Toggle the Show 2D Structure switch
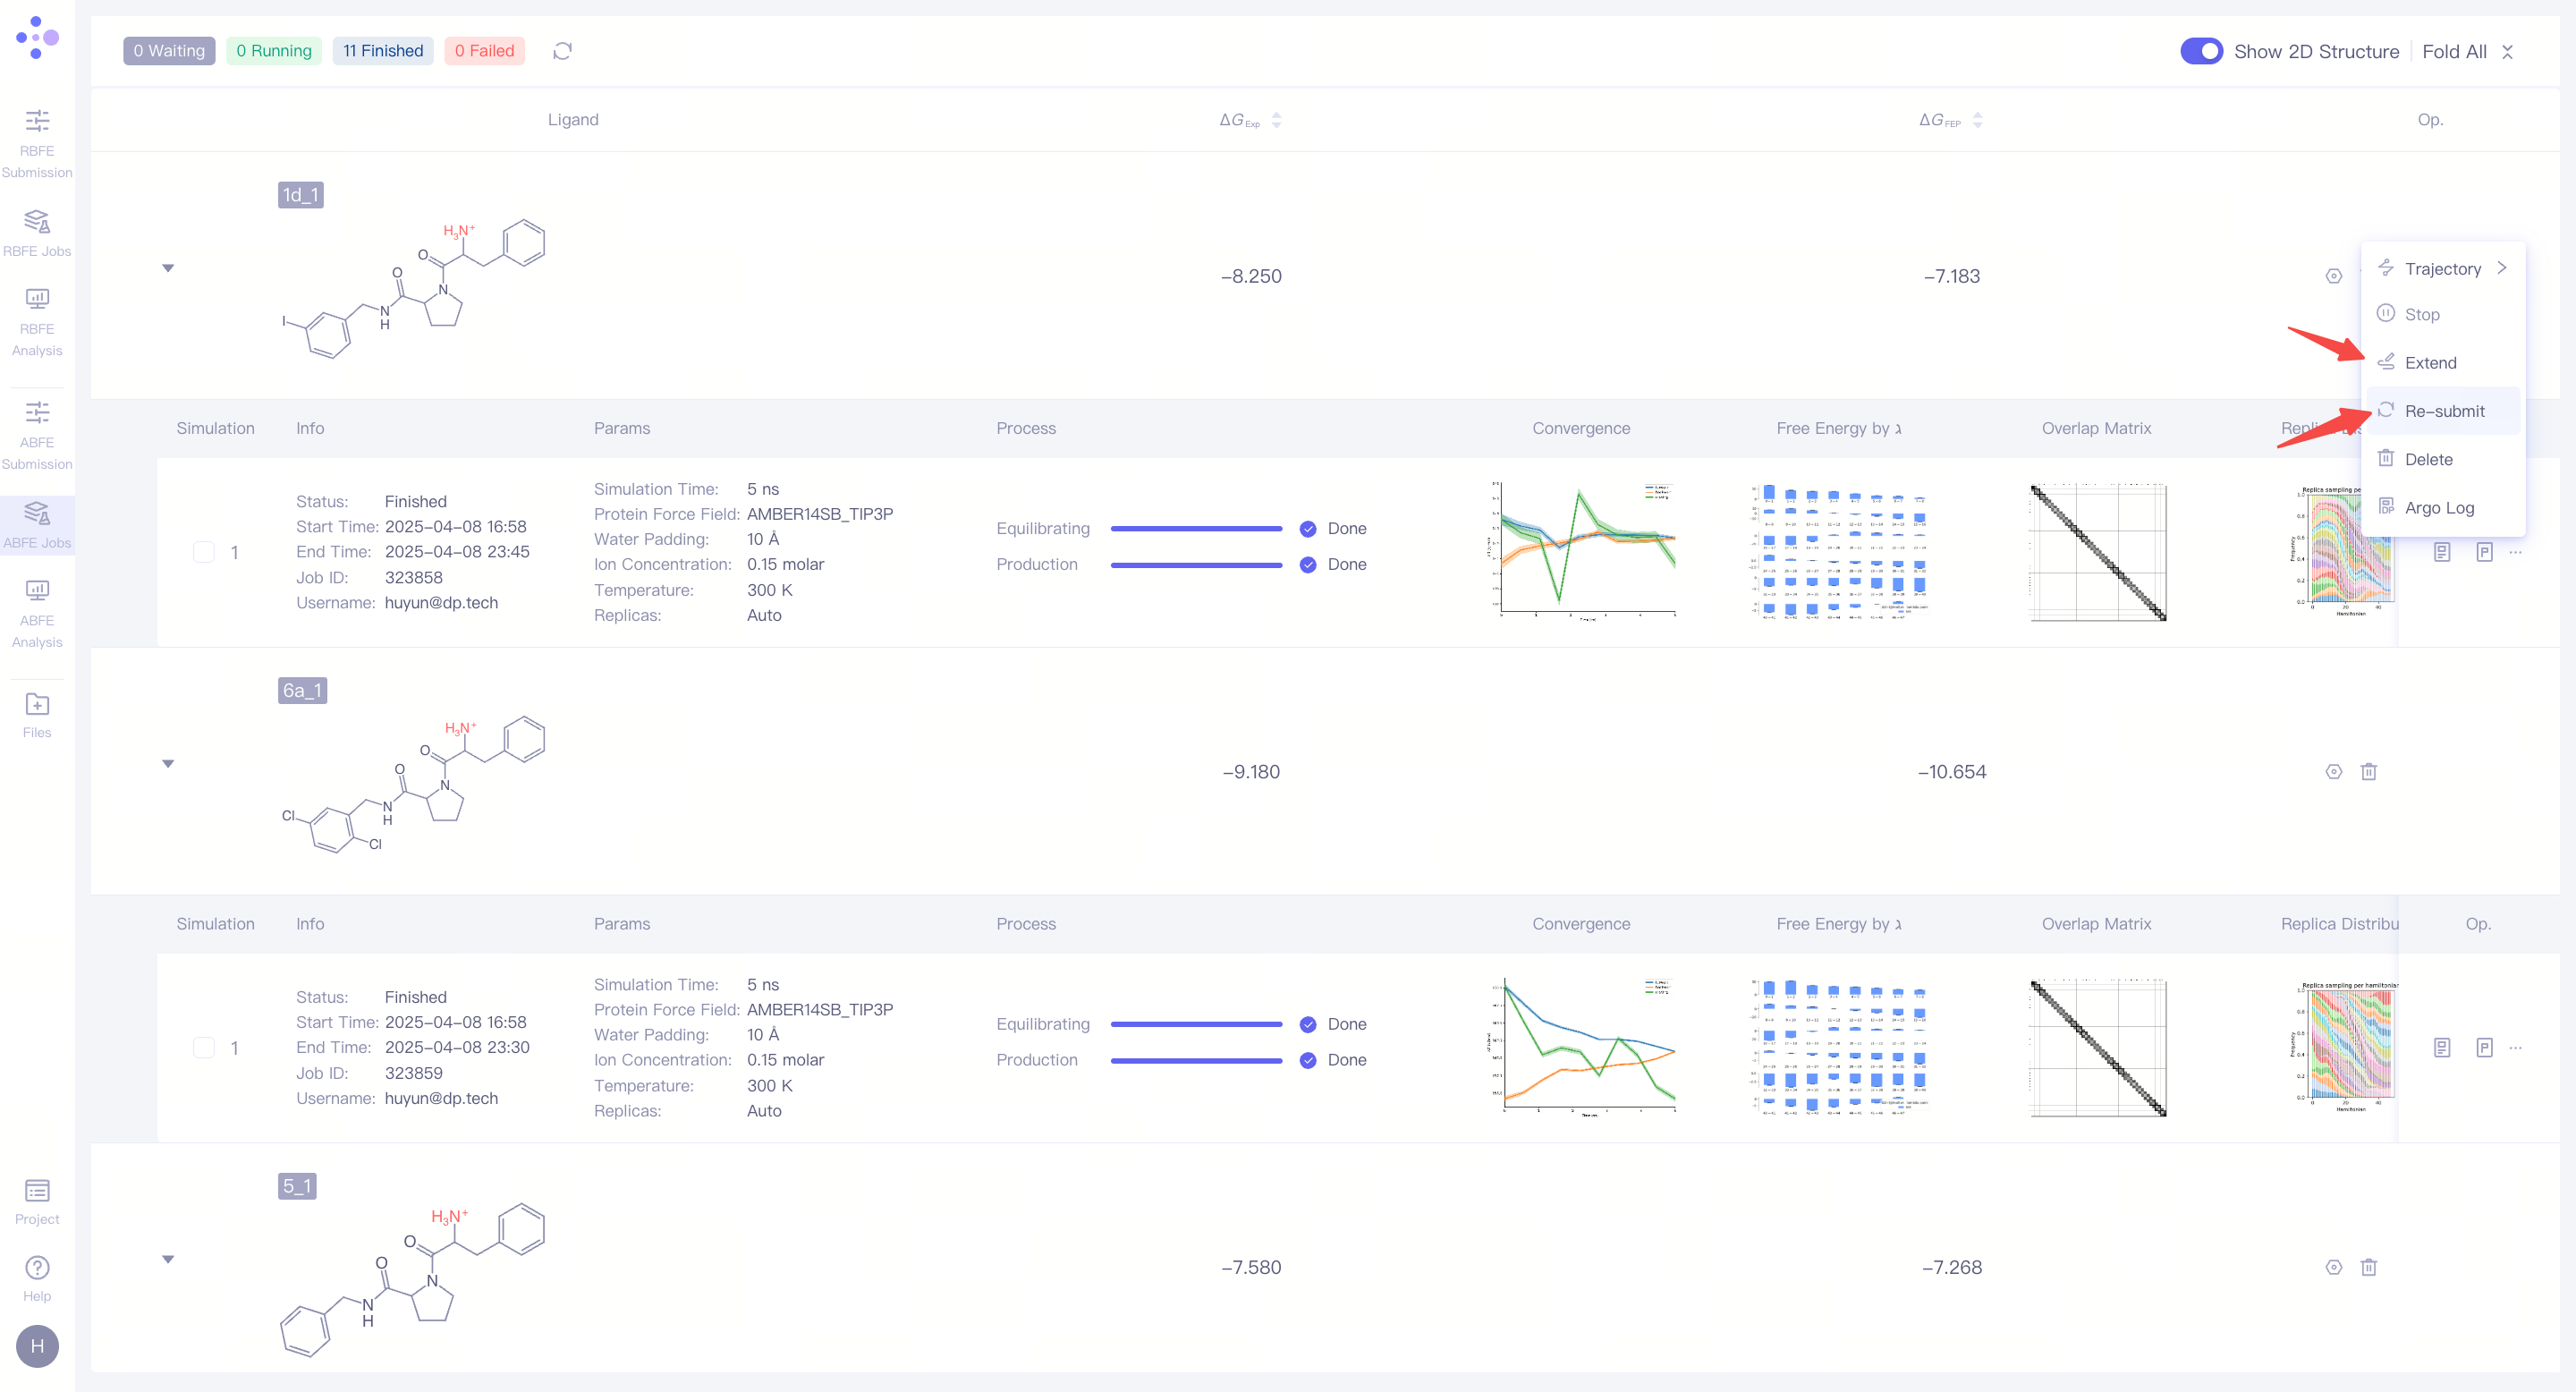Viewport: 2576px width, 1392px height. point(2200,51)
